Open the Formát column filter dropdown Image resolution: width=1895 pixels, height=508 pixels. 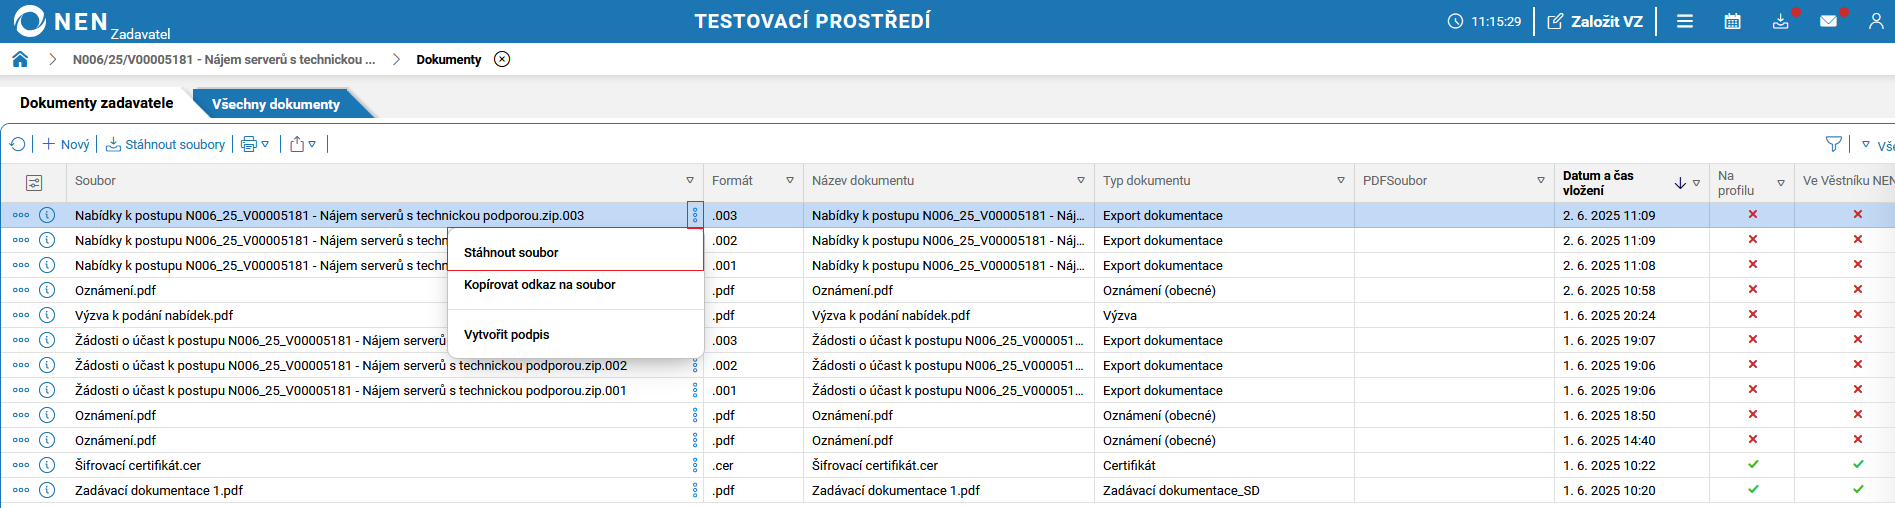click(x=790, y=181)
